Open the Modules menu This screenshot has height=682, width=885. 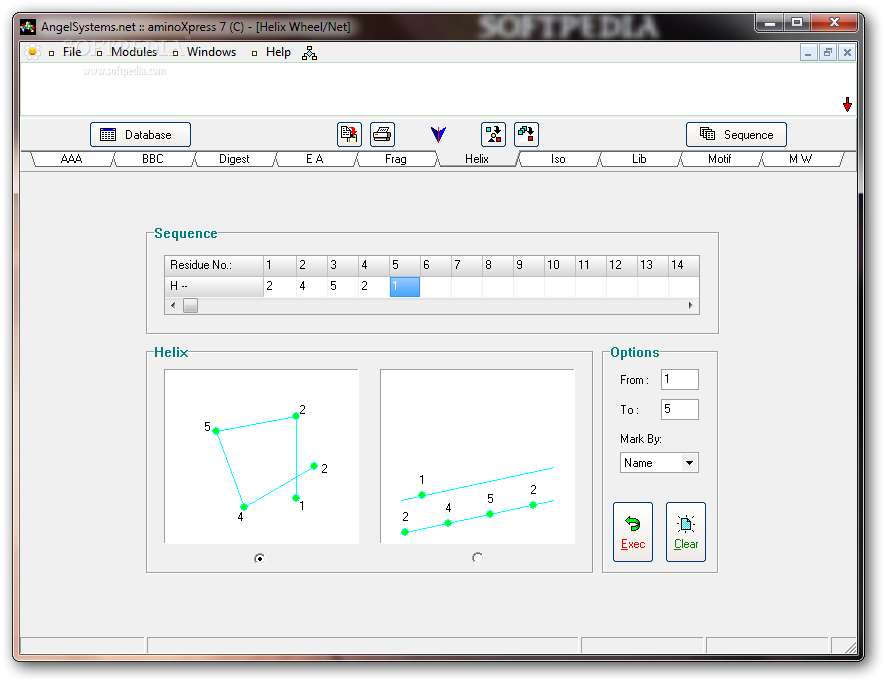tap(134, 52)
